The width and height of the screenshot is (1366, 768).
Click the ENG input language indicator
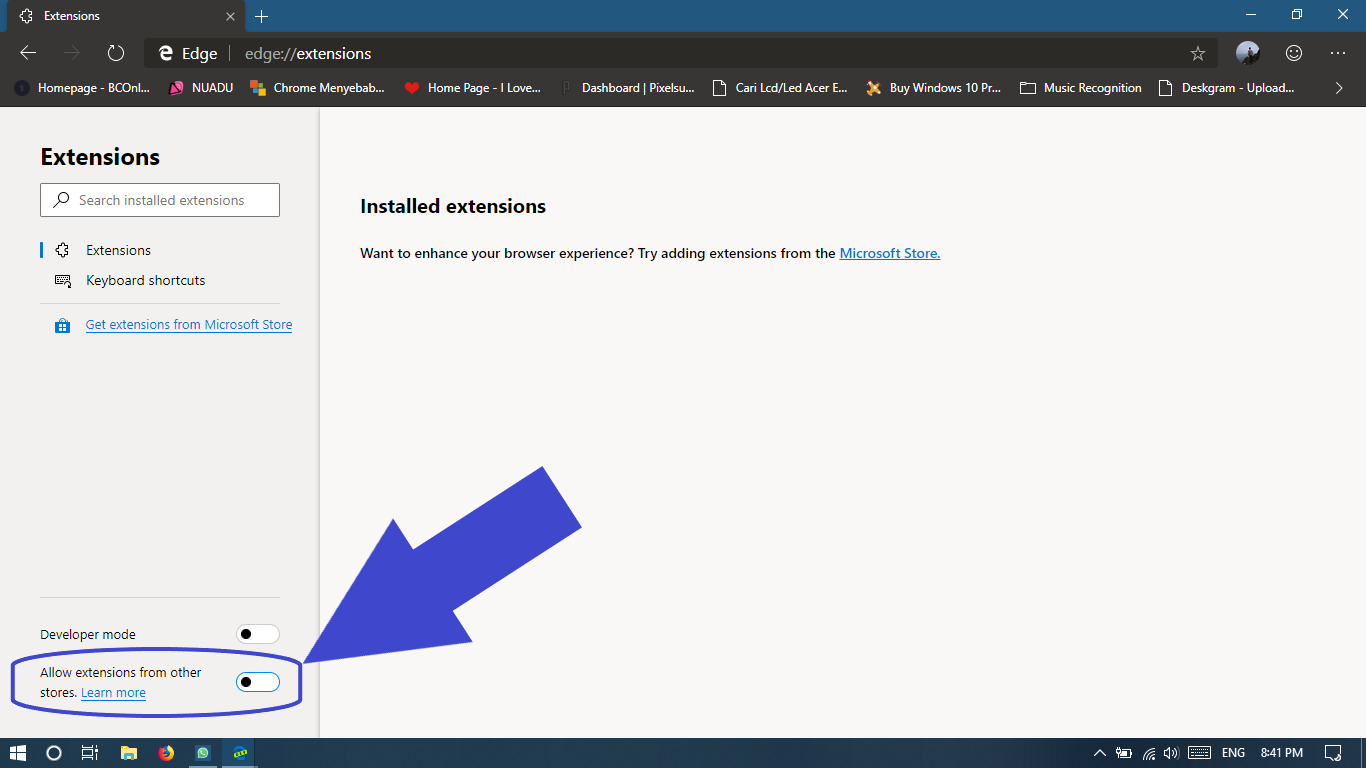1233,753
